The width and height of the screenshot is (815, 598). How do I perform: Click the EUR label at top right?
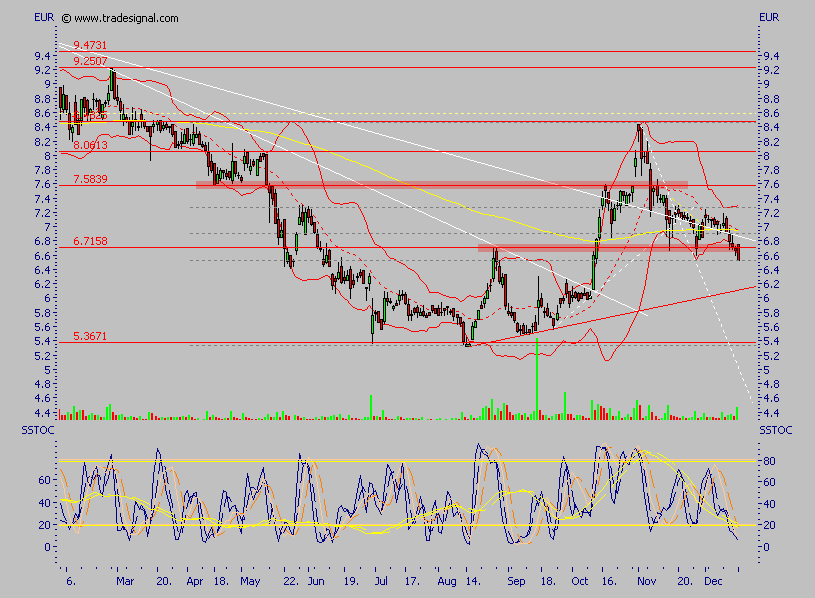pos(769,18)
